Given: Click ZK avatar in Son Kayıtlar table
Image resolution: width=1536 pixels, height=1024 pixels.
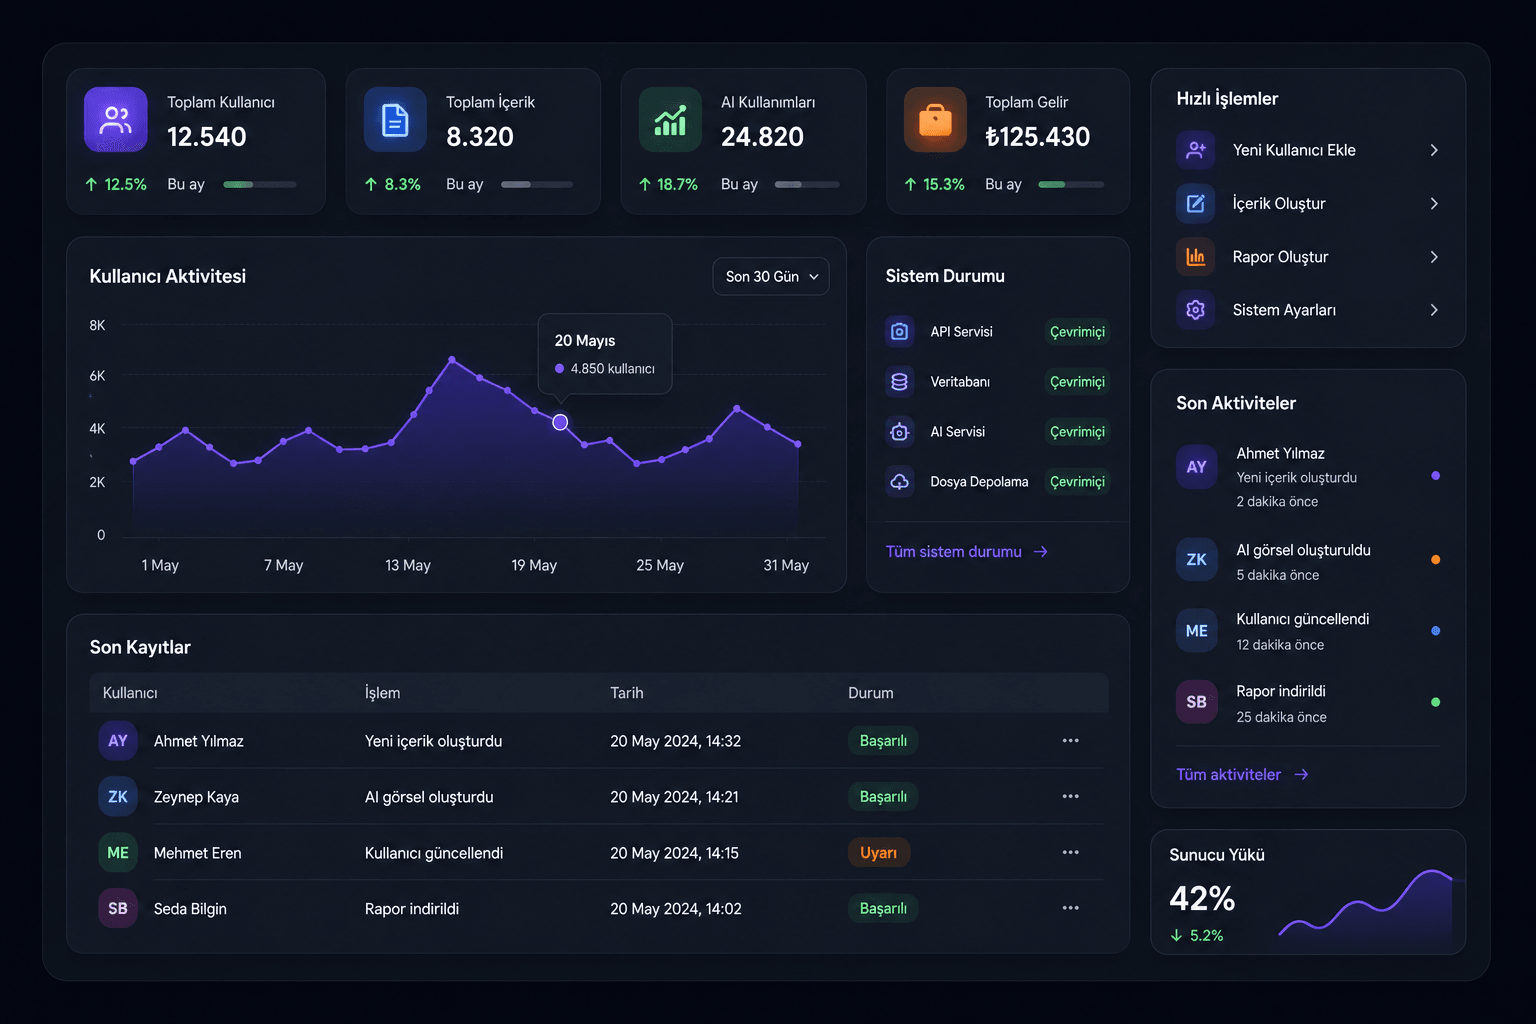Looking at the screenshot, I should [x=118, y=797].
